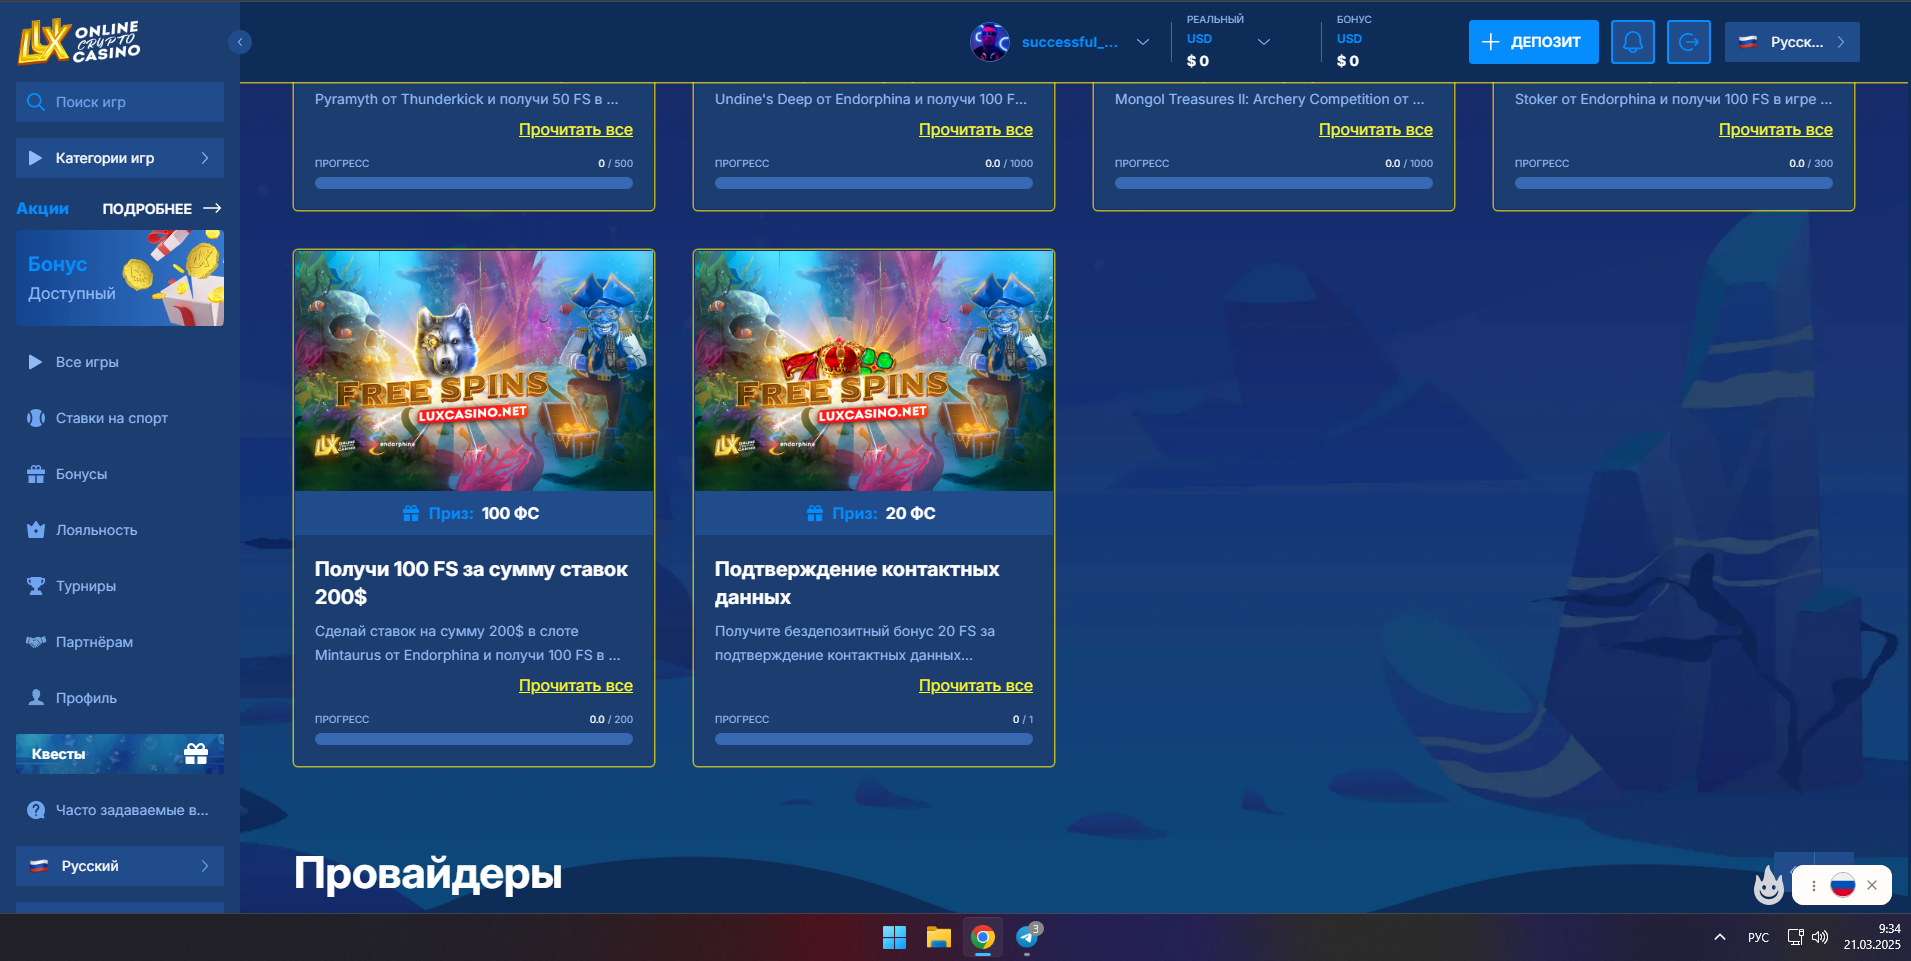
Task: Open Telegram from the taskbar
Action: coord(1027,937)
